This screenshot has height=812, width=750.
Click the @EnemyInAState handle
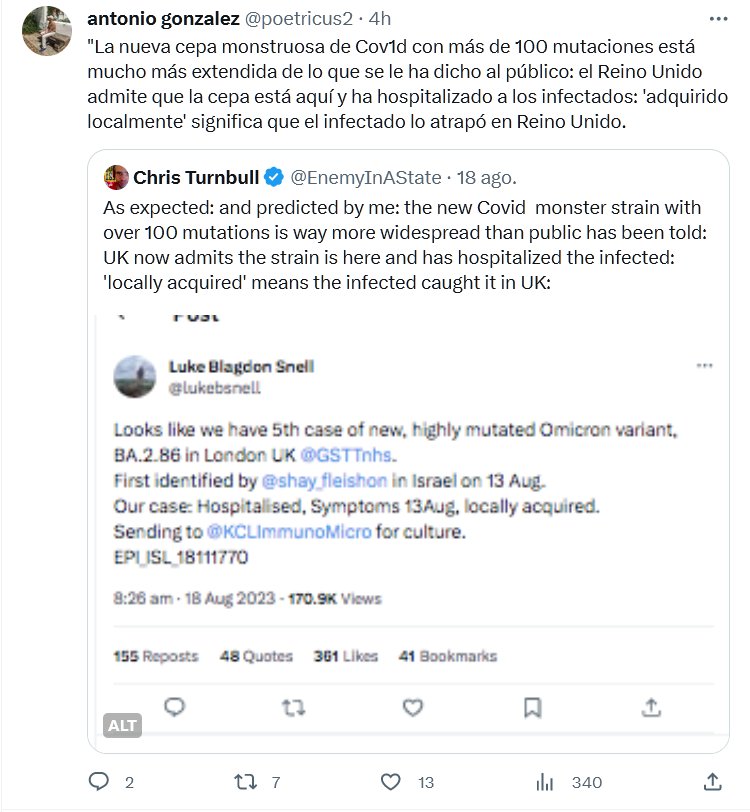point(365,178)
